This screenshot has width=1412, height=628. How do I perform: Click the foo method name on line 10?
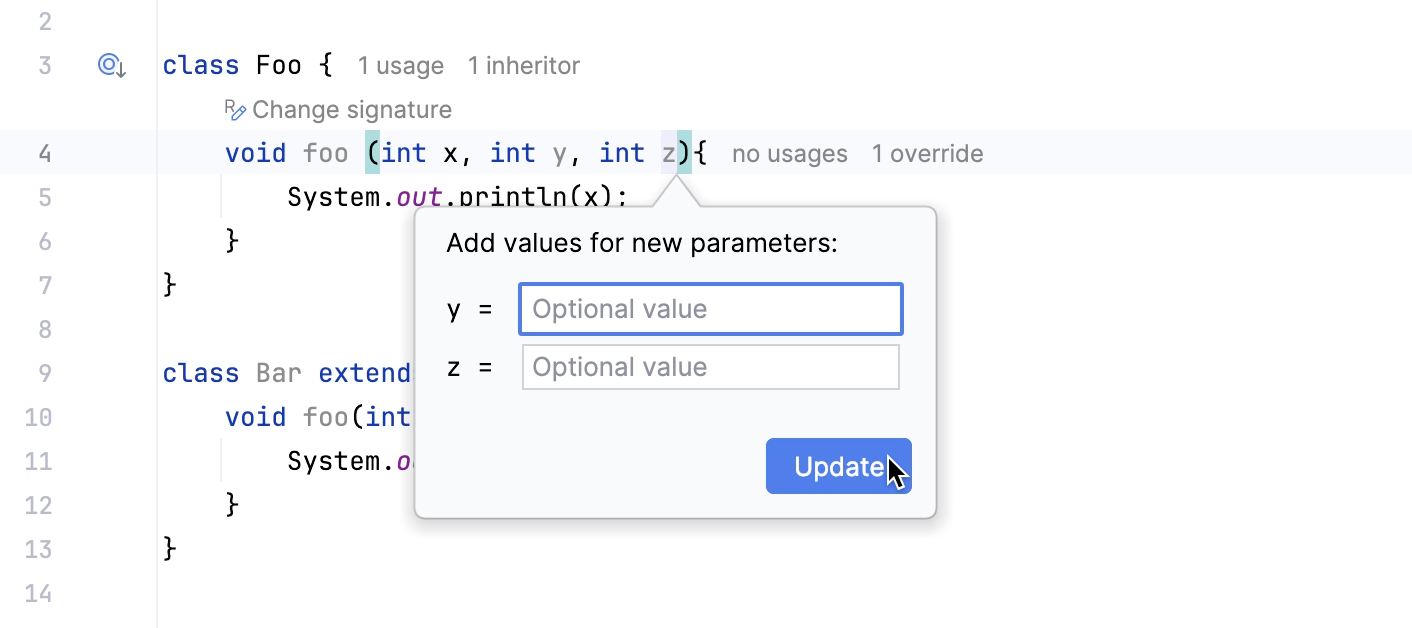[325, 416]
